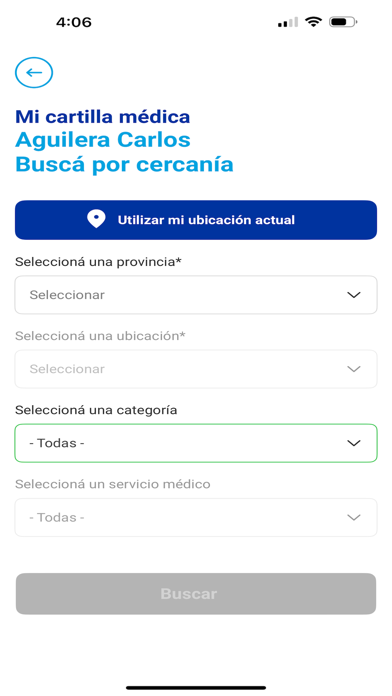The image size is (392, 696).
Task: Tap the 4:06 clock in status bar
Action: tap(74, 22)
